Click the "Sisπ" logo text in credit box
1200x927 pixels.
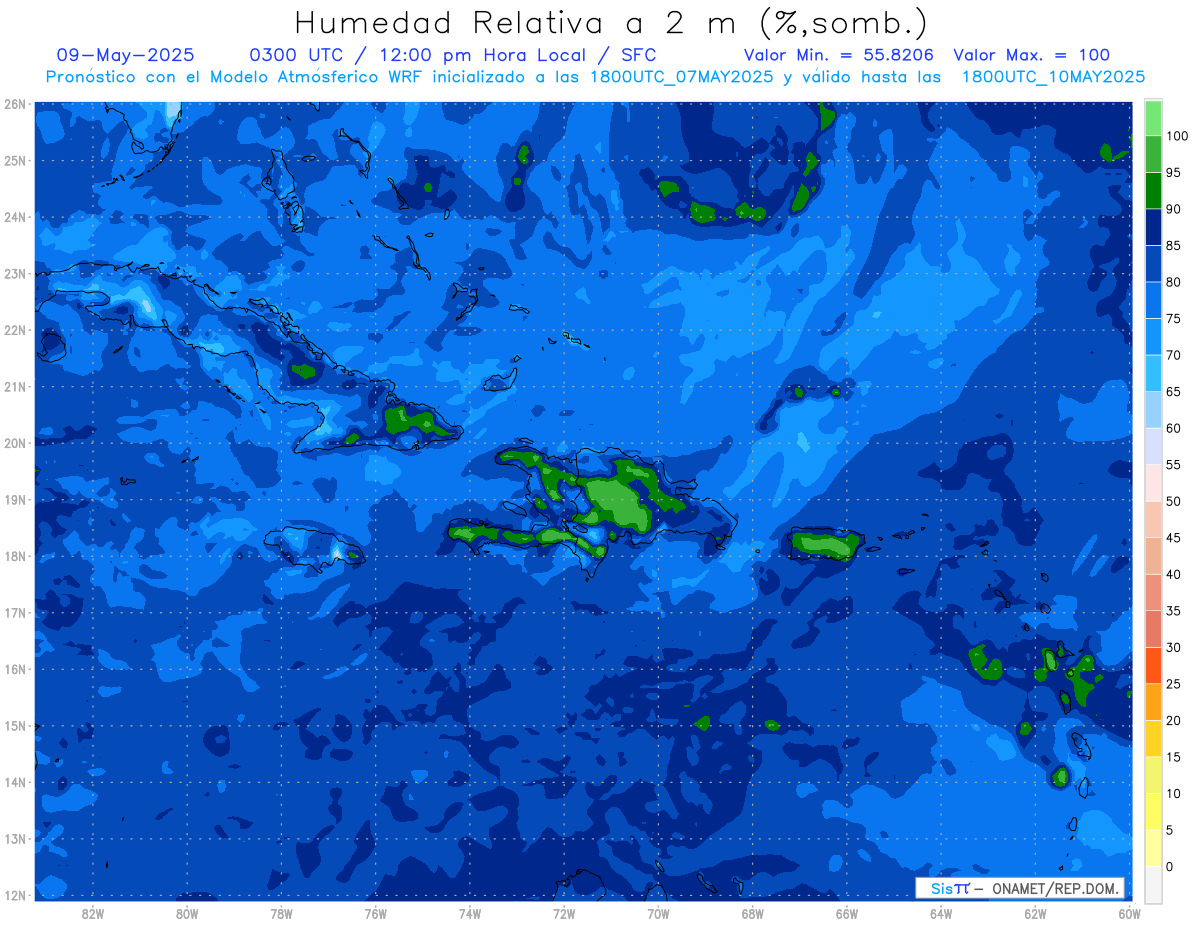950,888
